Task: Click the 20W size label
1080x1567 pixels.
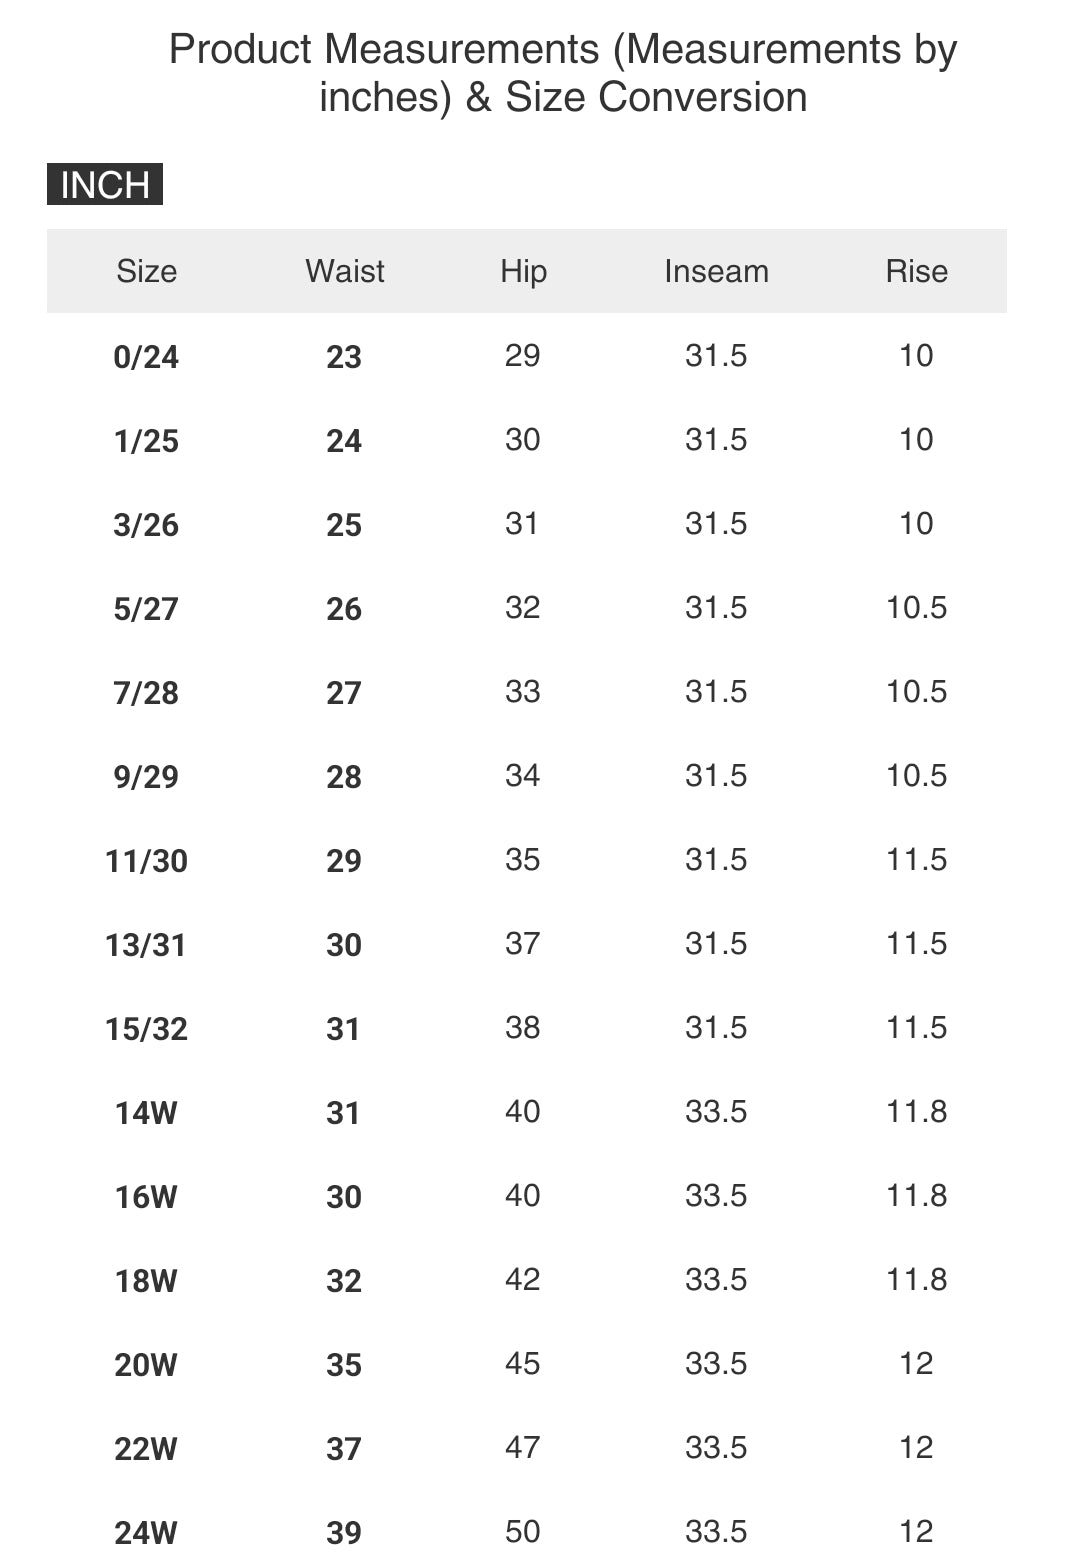Action: tap(146, 1365)
